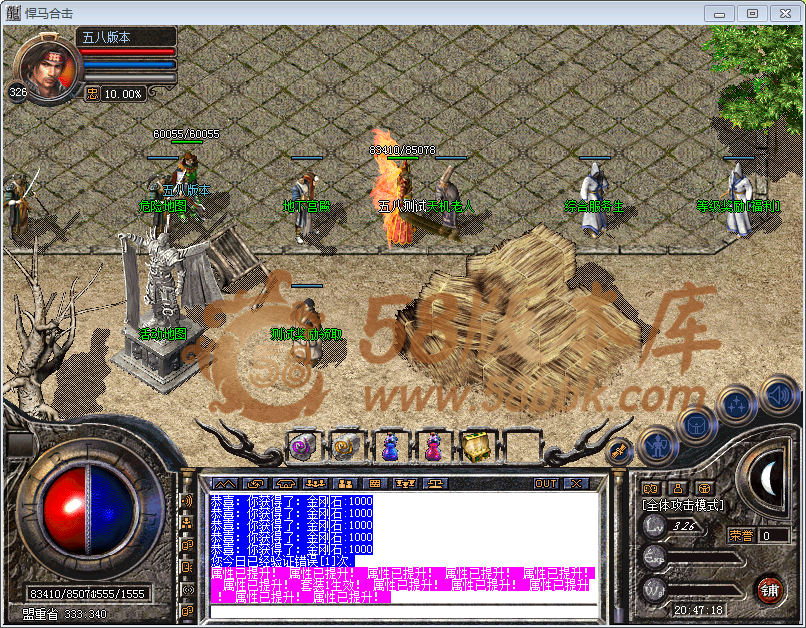Click the exchange arrows icon in chat toolbar
The image size is (806, 628).
pos(255,484)
